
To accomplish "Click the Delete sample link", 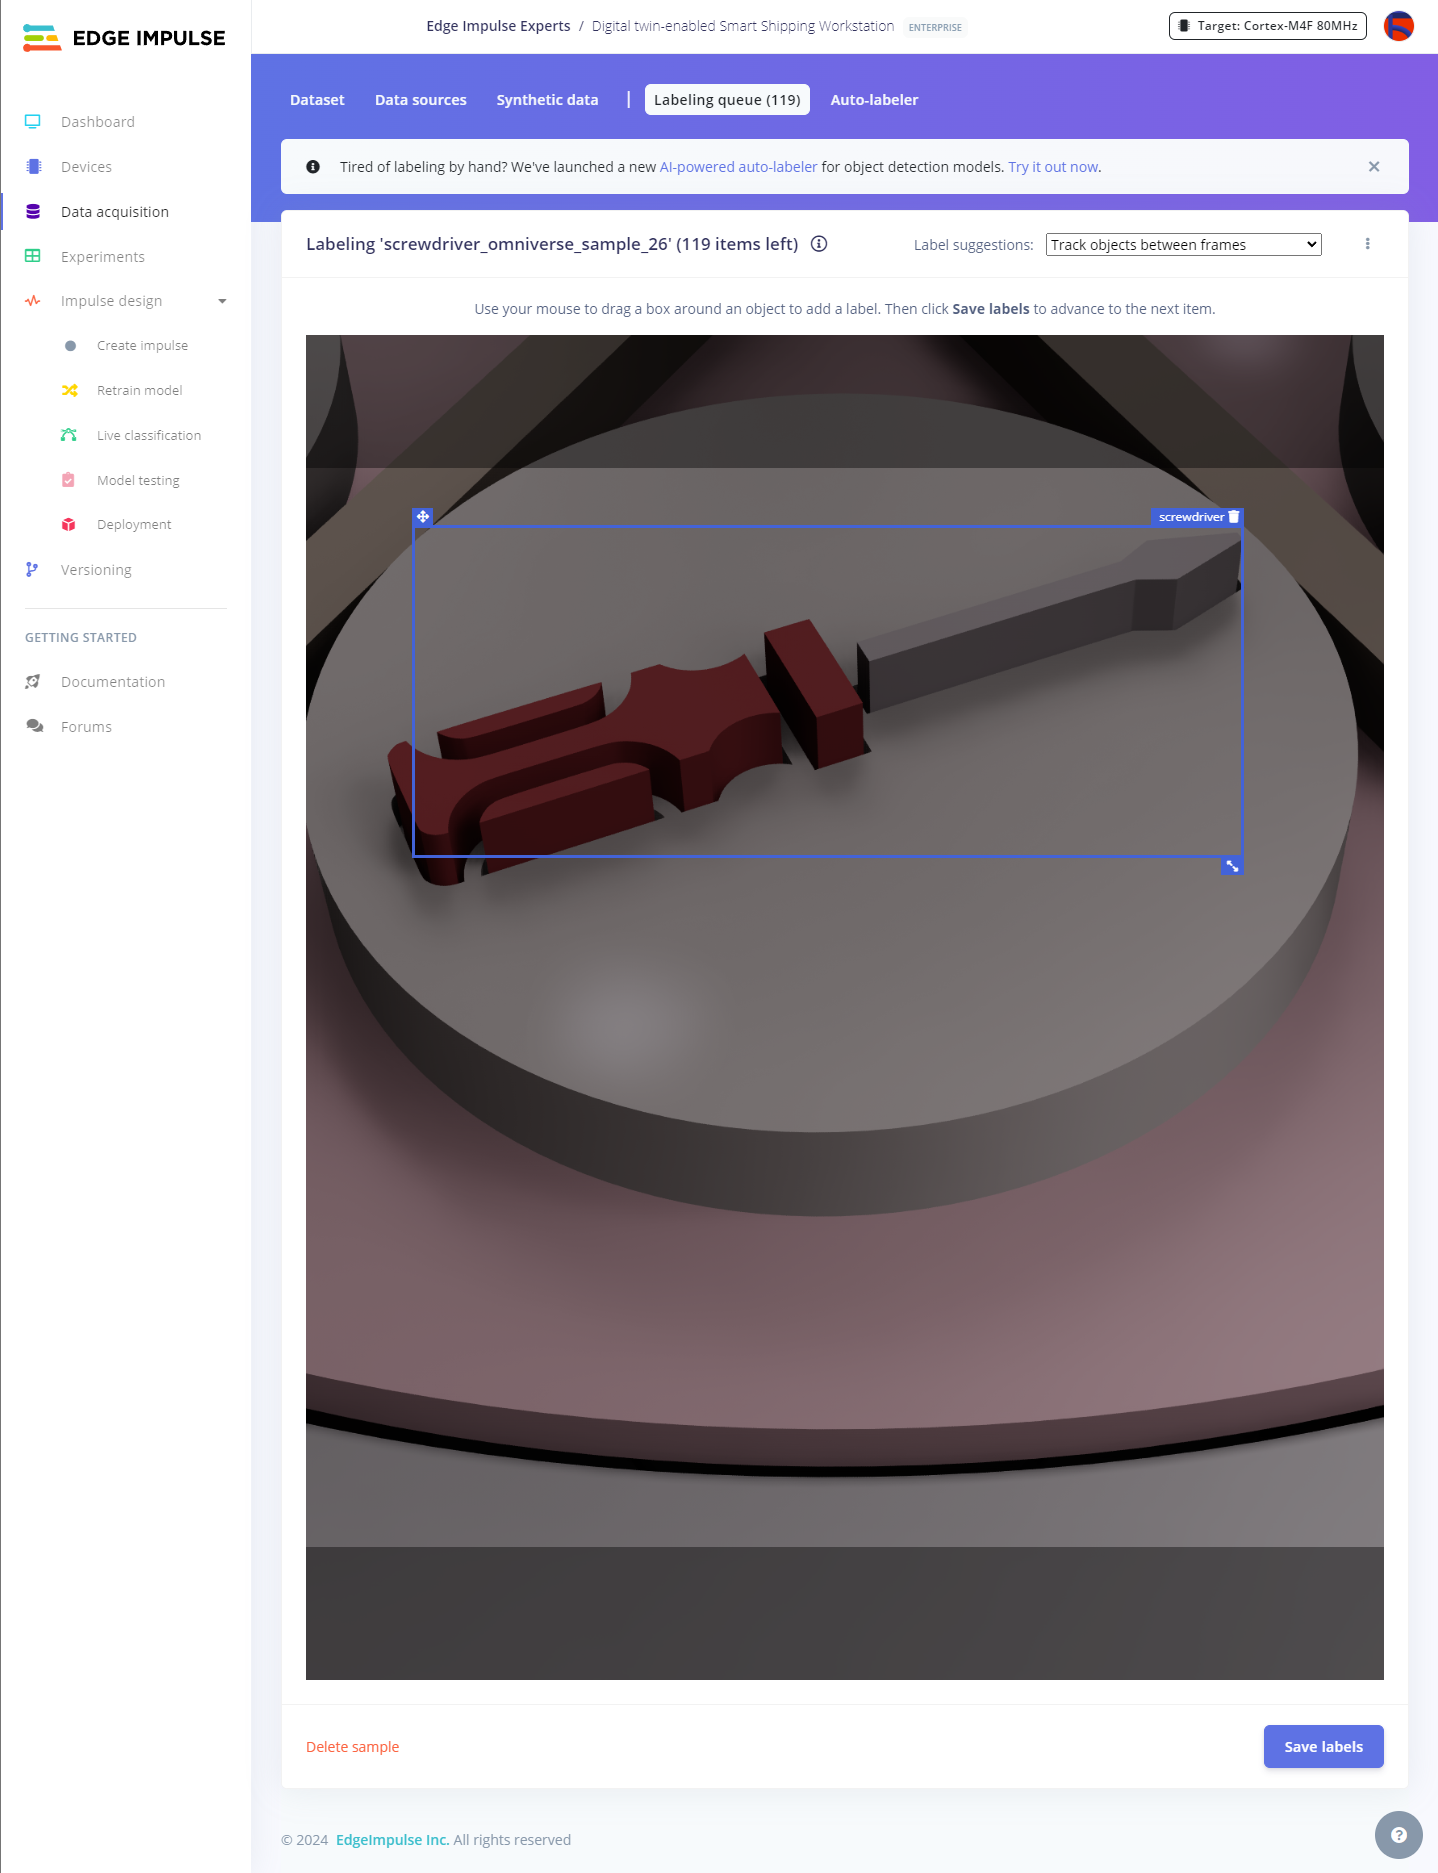I will [352, 1747].
